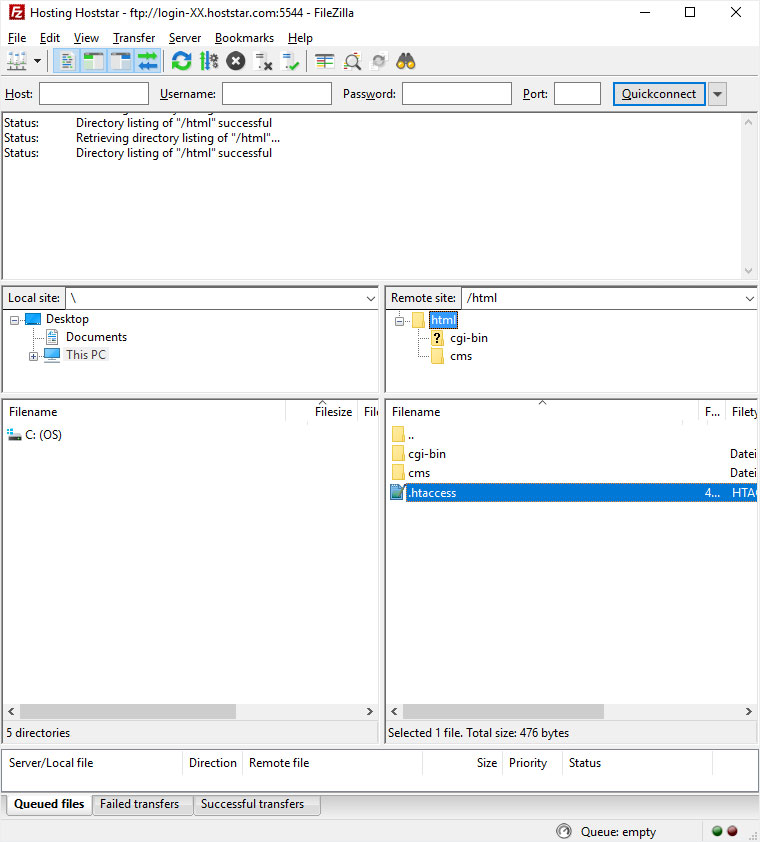Toggle directory comparison

352,61
